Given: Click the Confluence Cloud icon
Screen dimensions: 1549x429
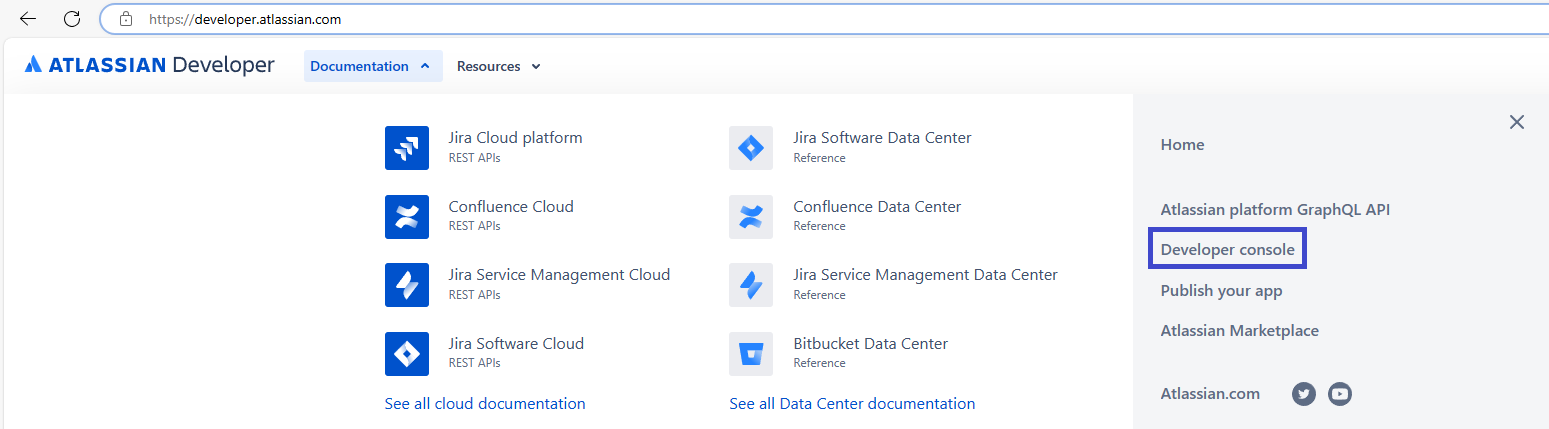Looking at the screenshot, I should (406, 217).
